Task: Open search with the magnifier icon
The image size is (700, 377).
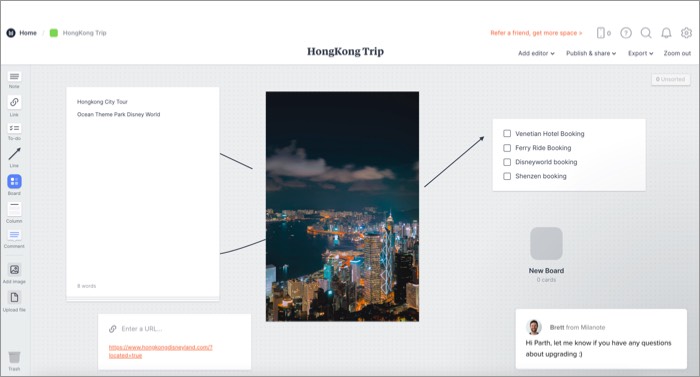Action: tap(646, 33)
